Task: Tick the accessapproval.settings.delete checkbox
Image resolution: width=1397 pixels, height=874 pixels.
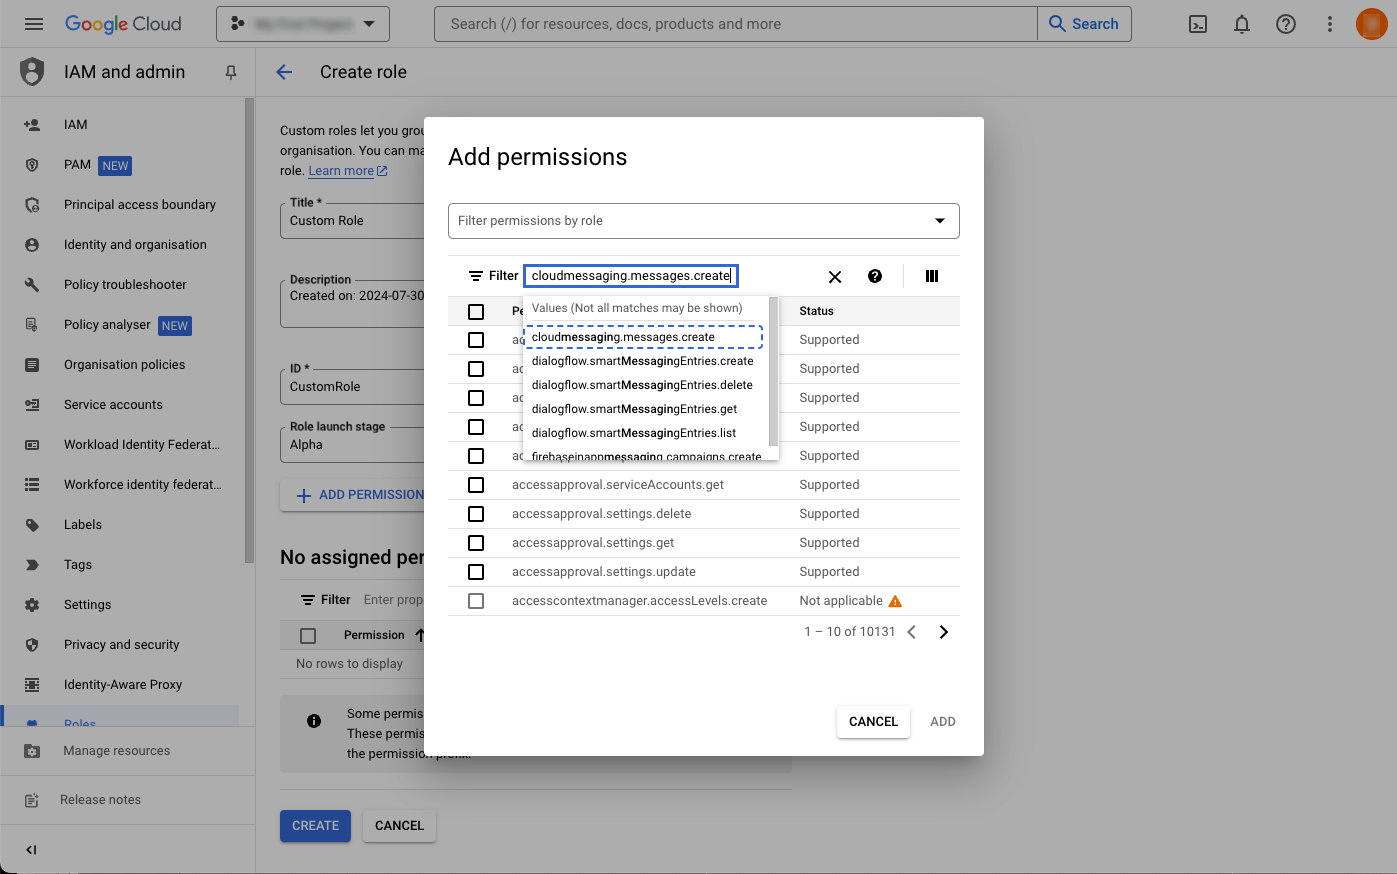Action: 476,514
